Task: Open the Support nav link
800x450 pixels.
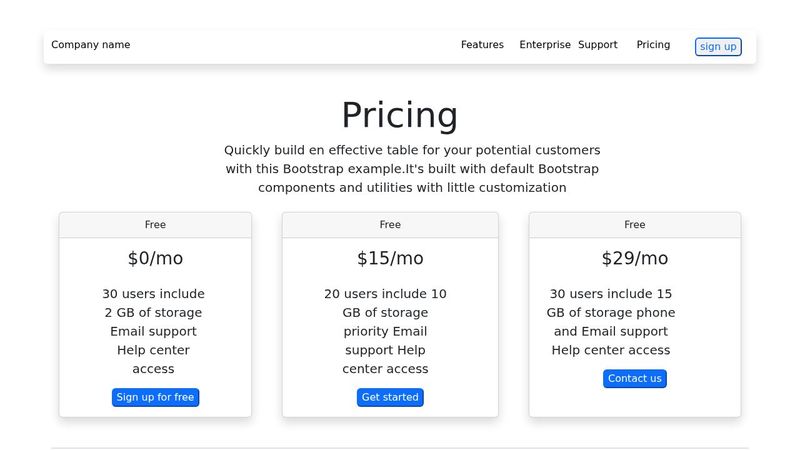Action: coord(598,45)
